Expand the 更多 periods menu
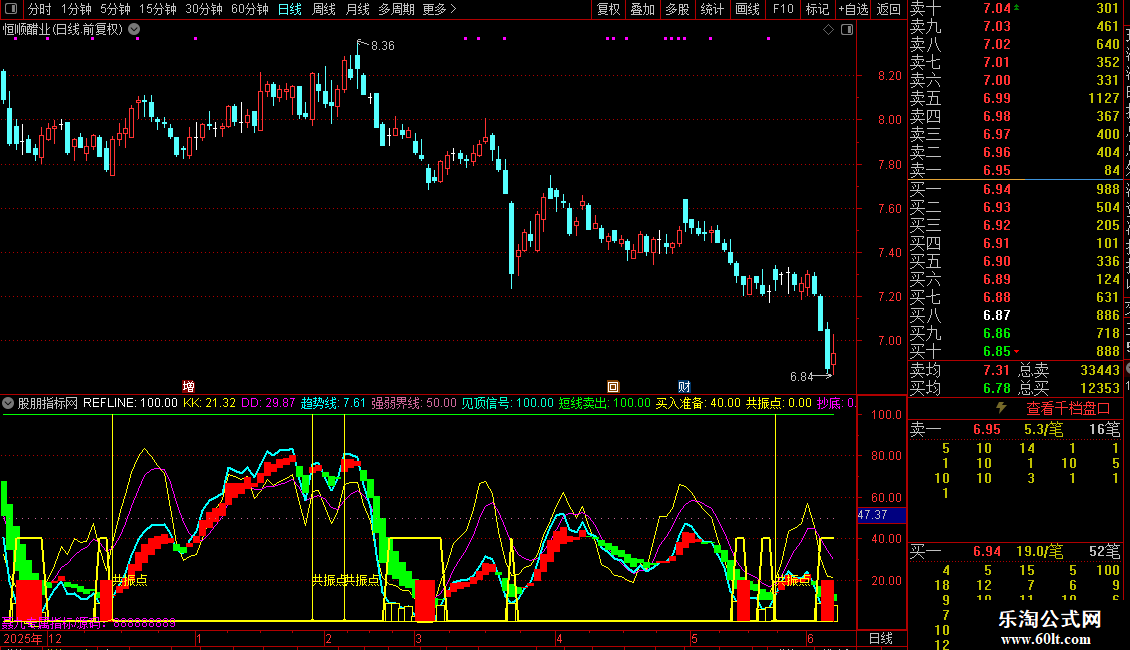The height and width of the screenshot is (650, 1130). pos(439,9)
